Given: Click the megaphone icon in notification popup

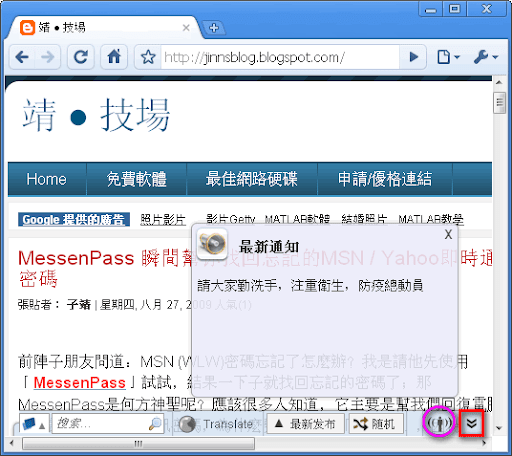Looking at the screenshot, I should (x=212, y=244).
